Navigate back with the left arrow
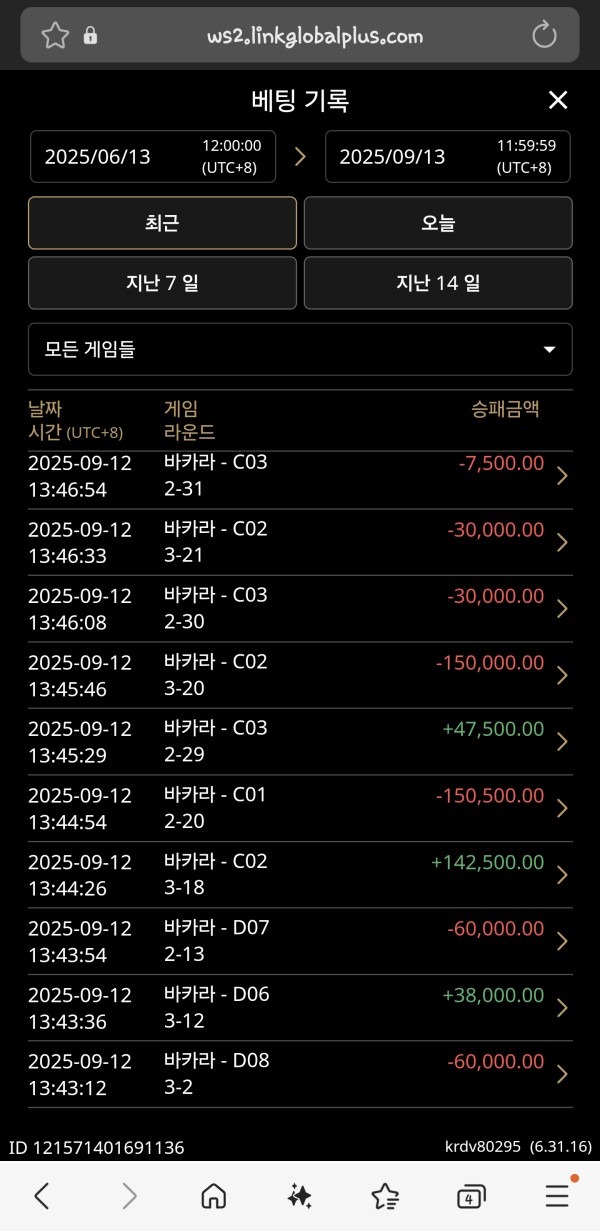Viewport: 600px width, 1231px height. coord(42,1196)
